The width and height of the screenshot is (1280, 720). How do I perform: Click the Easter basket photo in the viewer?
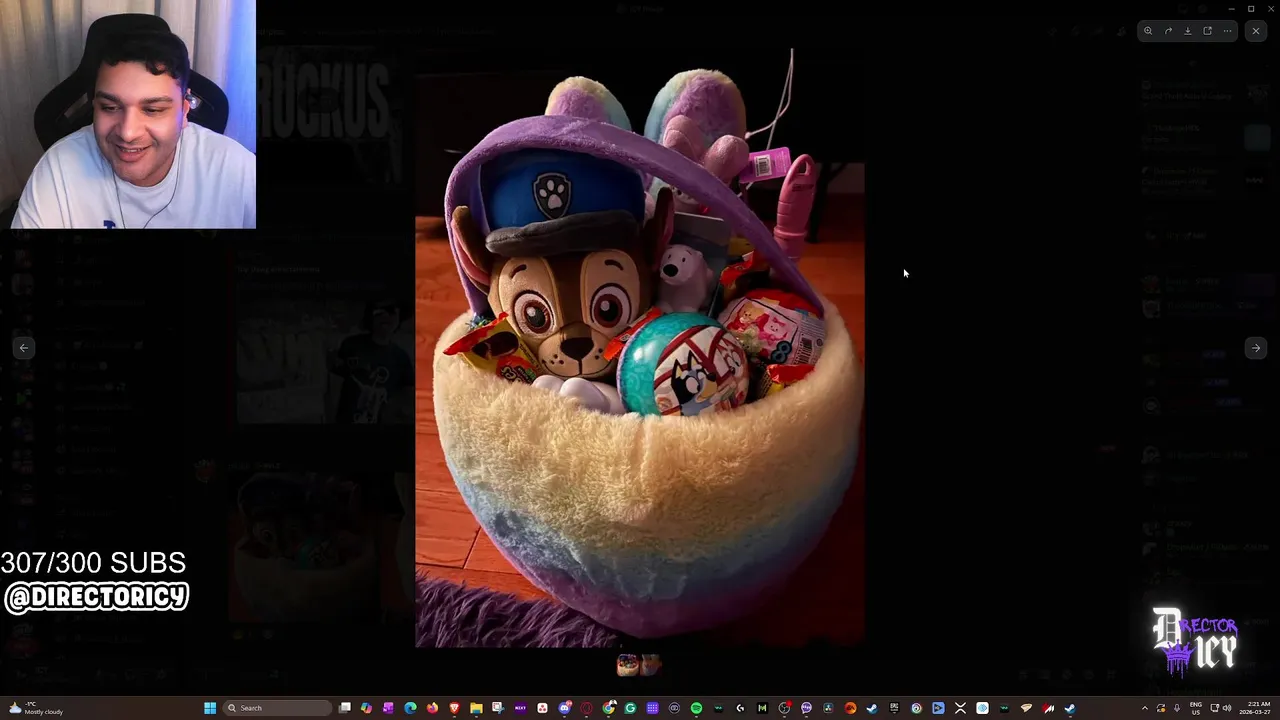640,347
